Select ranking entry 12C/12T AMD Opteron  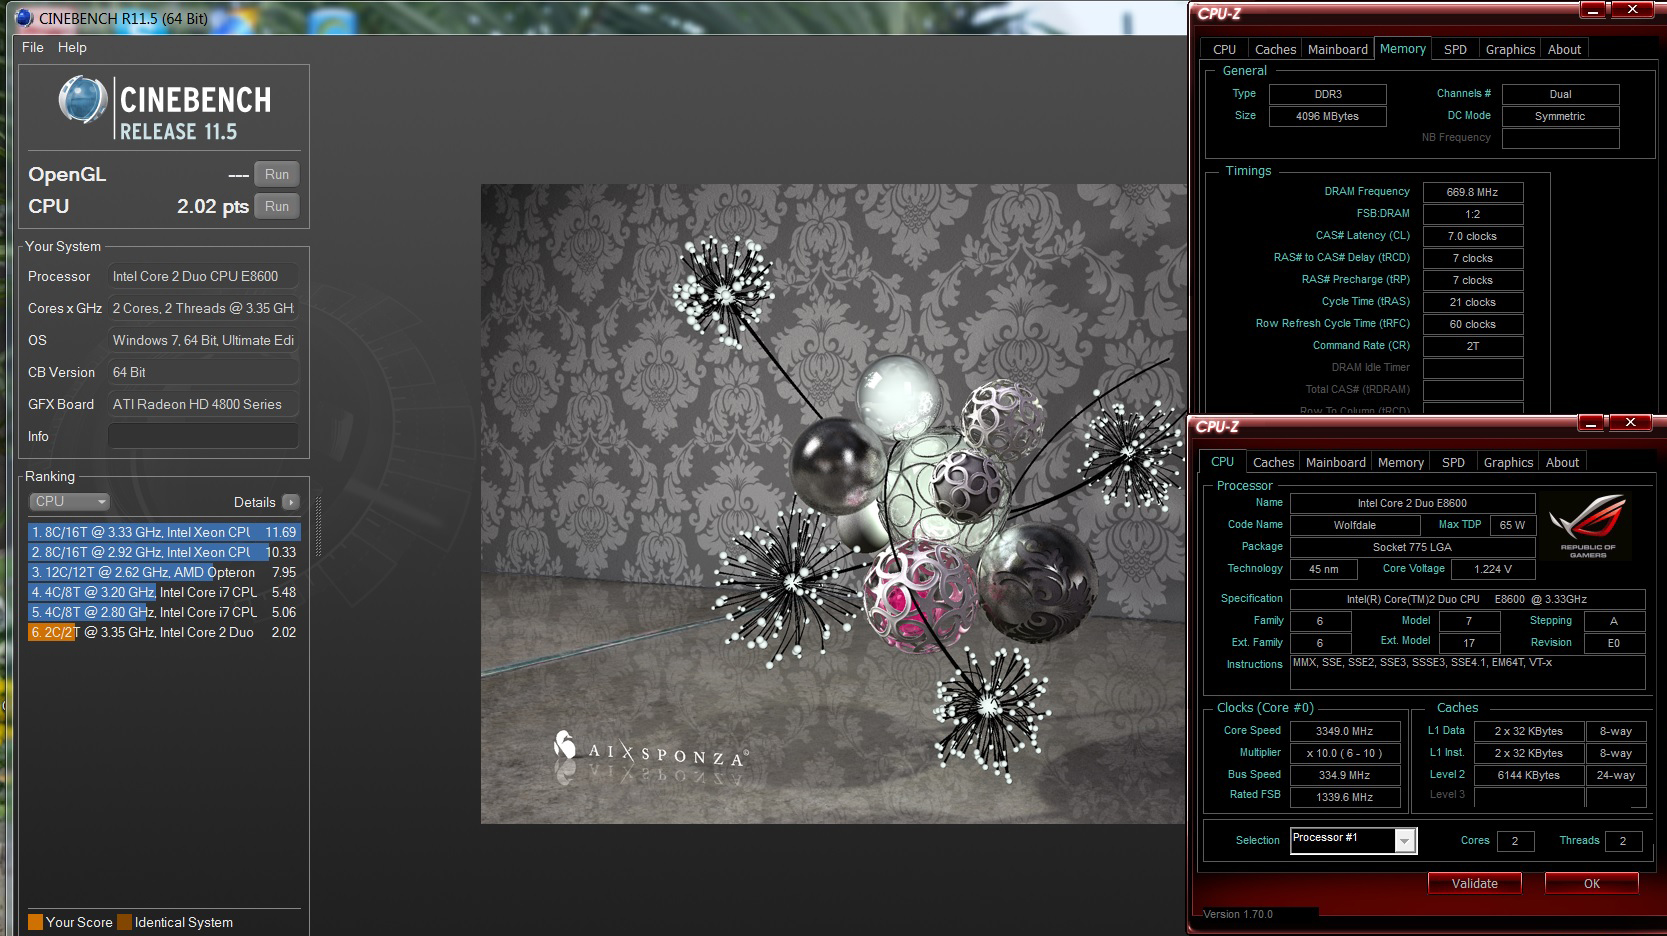[x=164, y=572]
